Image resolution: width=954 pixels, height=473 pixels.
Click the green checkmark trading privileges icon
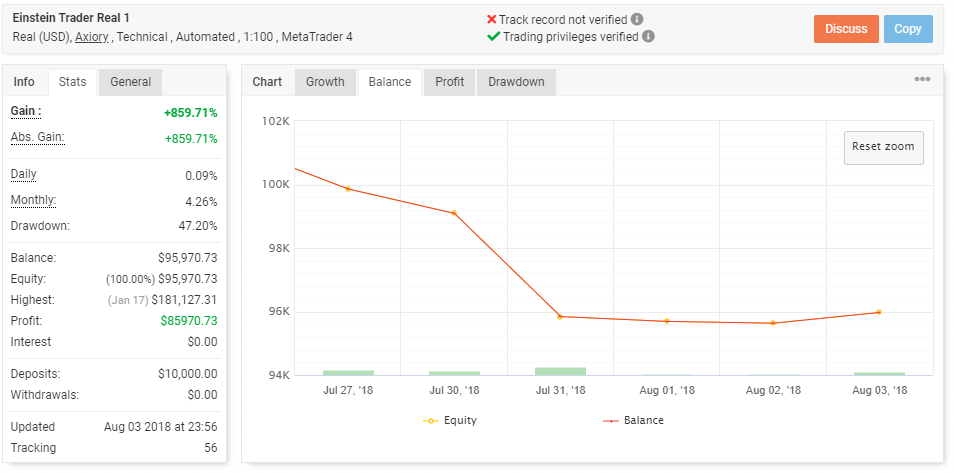[x=493, y=37]
